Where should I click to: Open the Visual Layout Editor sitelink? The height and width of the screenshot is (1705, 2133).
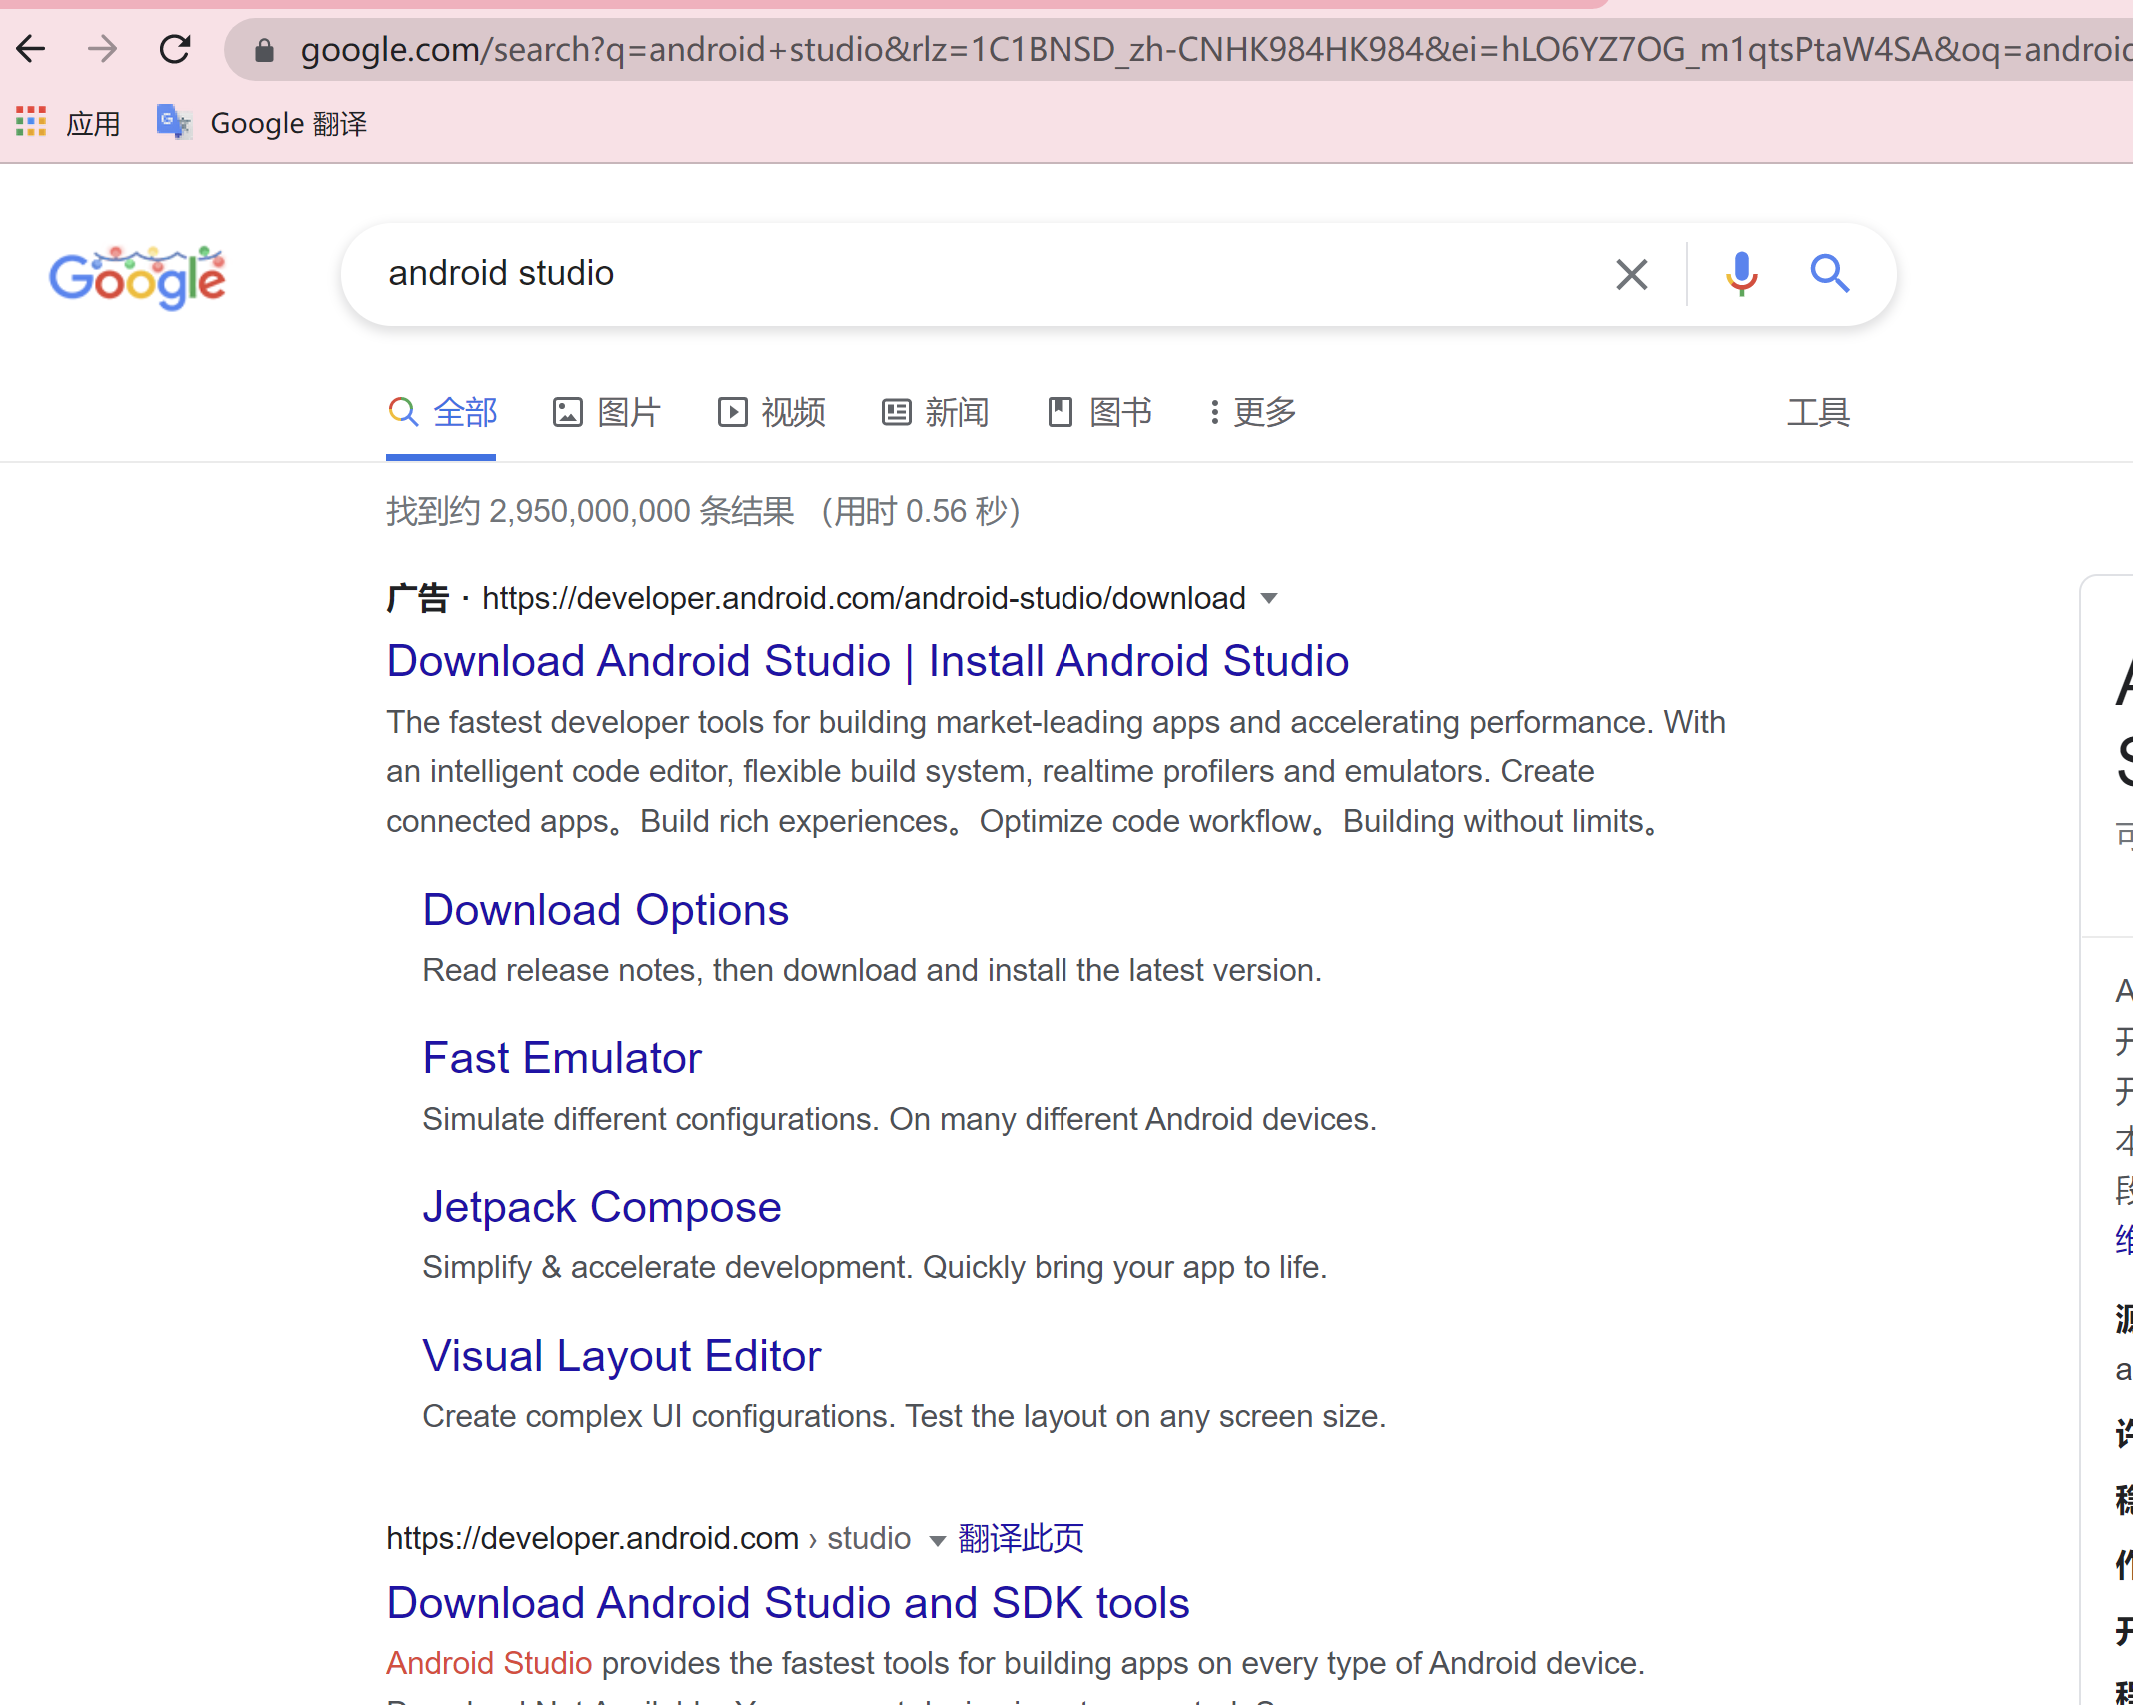[622, 1356]
